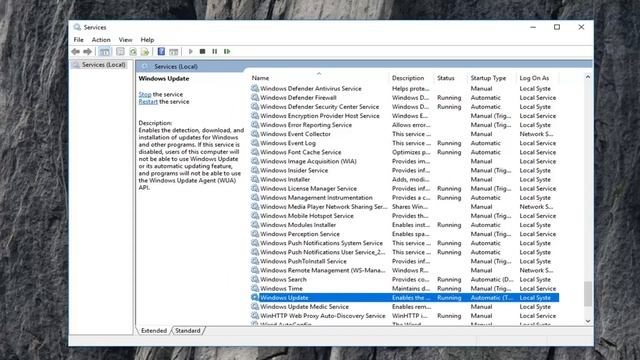Select Windows PushToInstall Service row
Viewport: 640px width, 360px height.
point(404,261)
